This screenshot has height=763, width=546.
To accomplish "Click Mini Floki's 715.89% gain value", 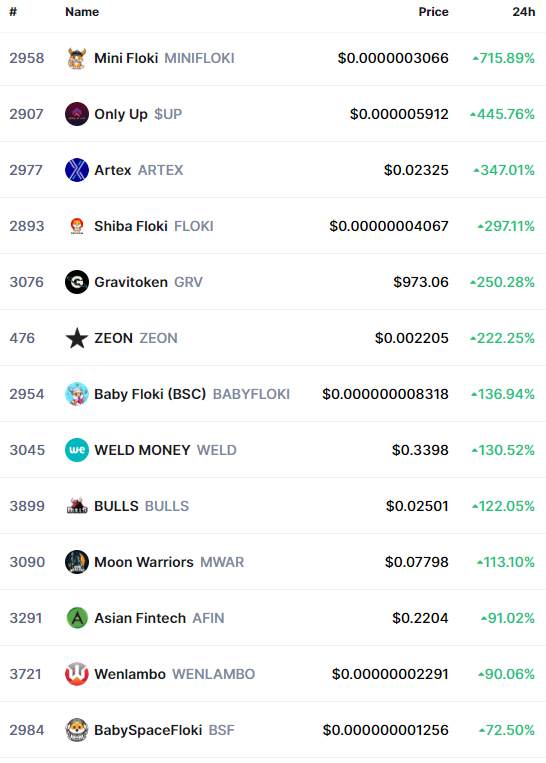I will point(504,58).
